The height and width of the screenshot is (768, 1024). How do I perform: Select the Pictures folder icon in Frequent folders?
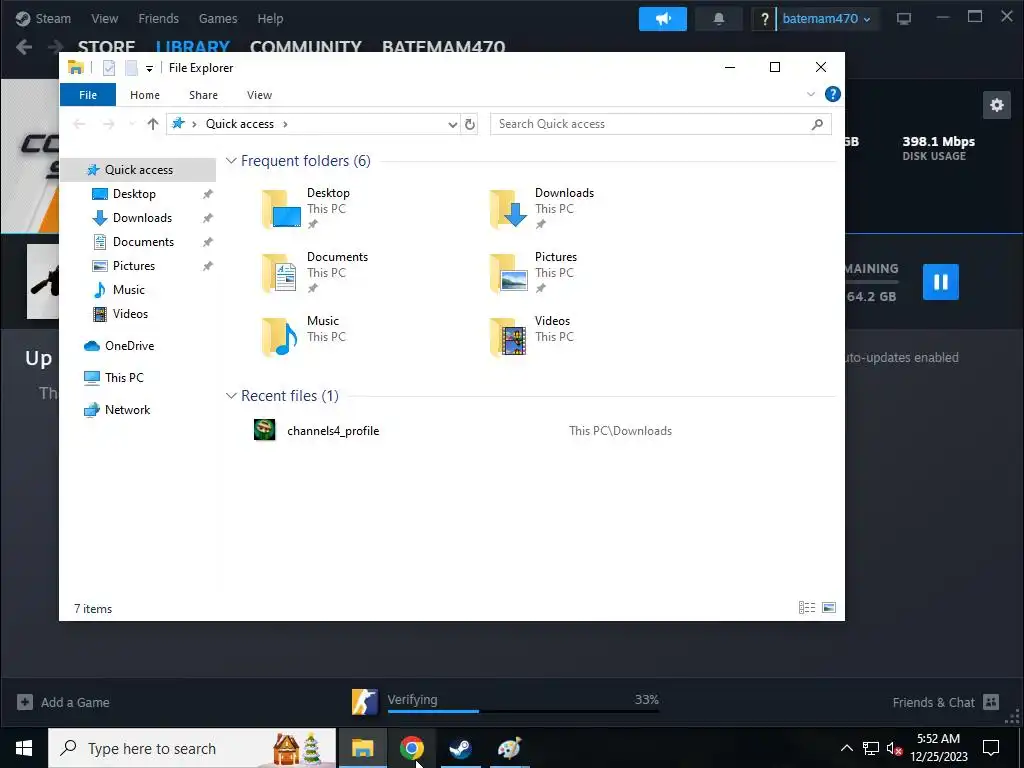[509, 273]
